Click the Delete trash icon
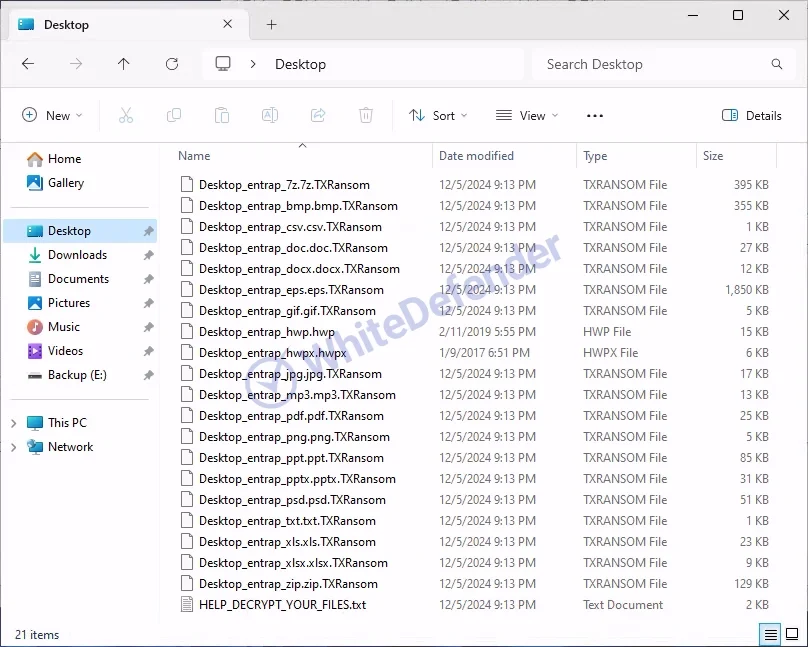The image size is (808, 647). (366, 116)
